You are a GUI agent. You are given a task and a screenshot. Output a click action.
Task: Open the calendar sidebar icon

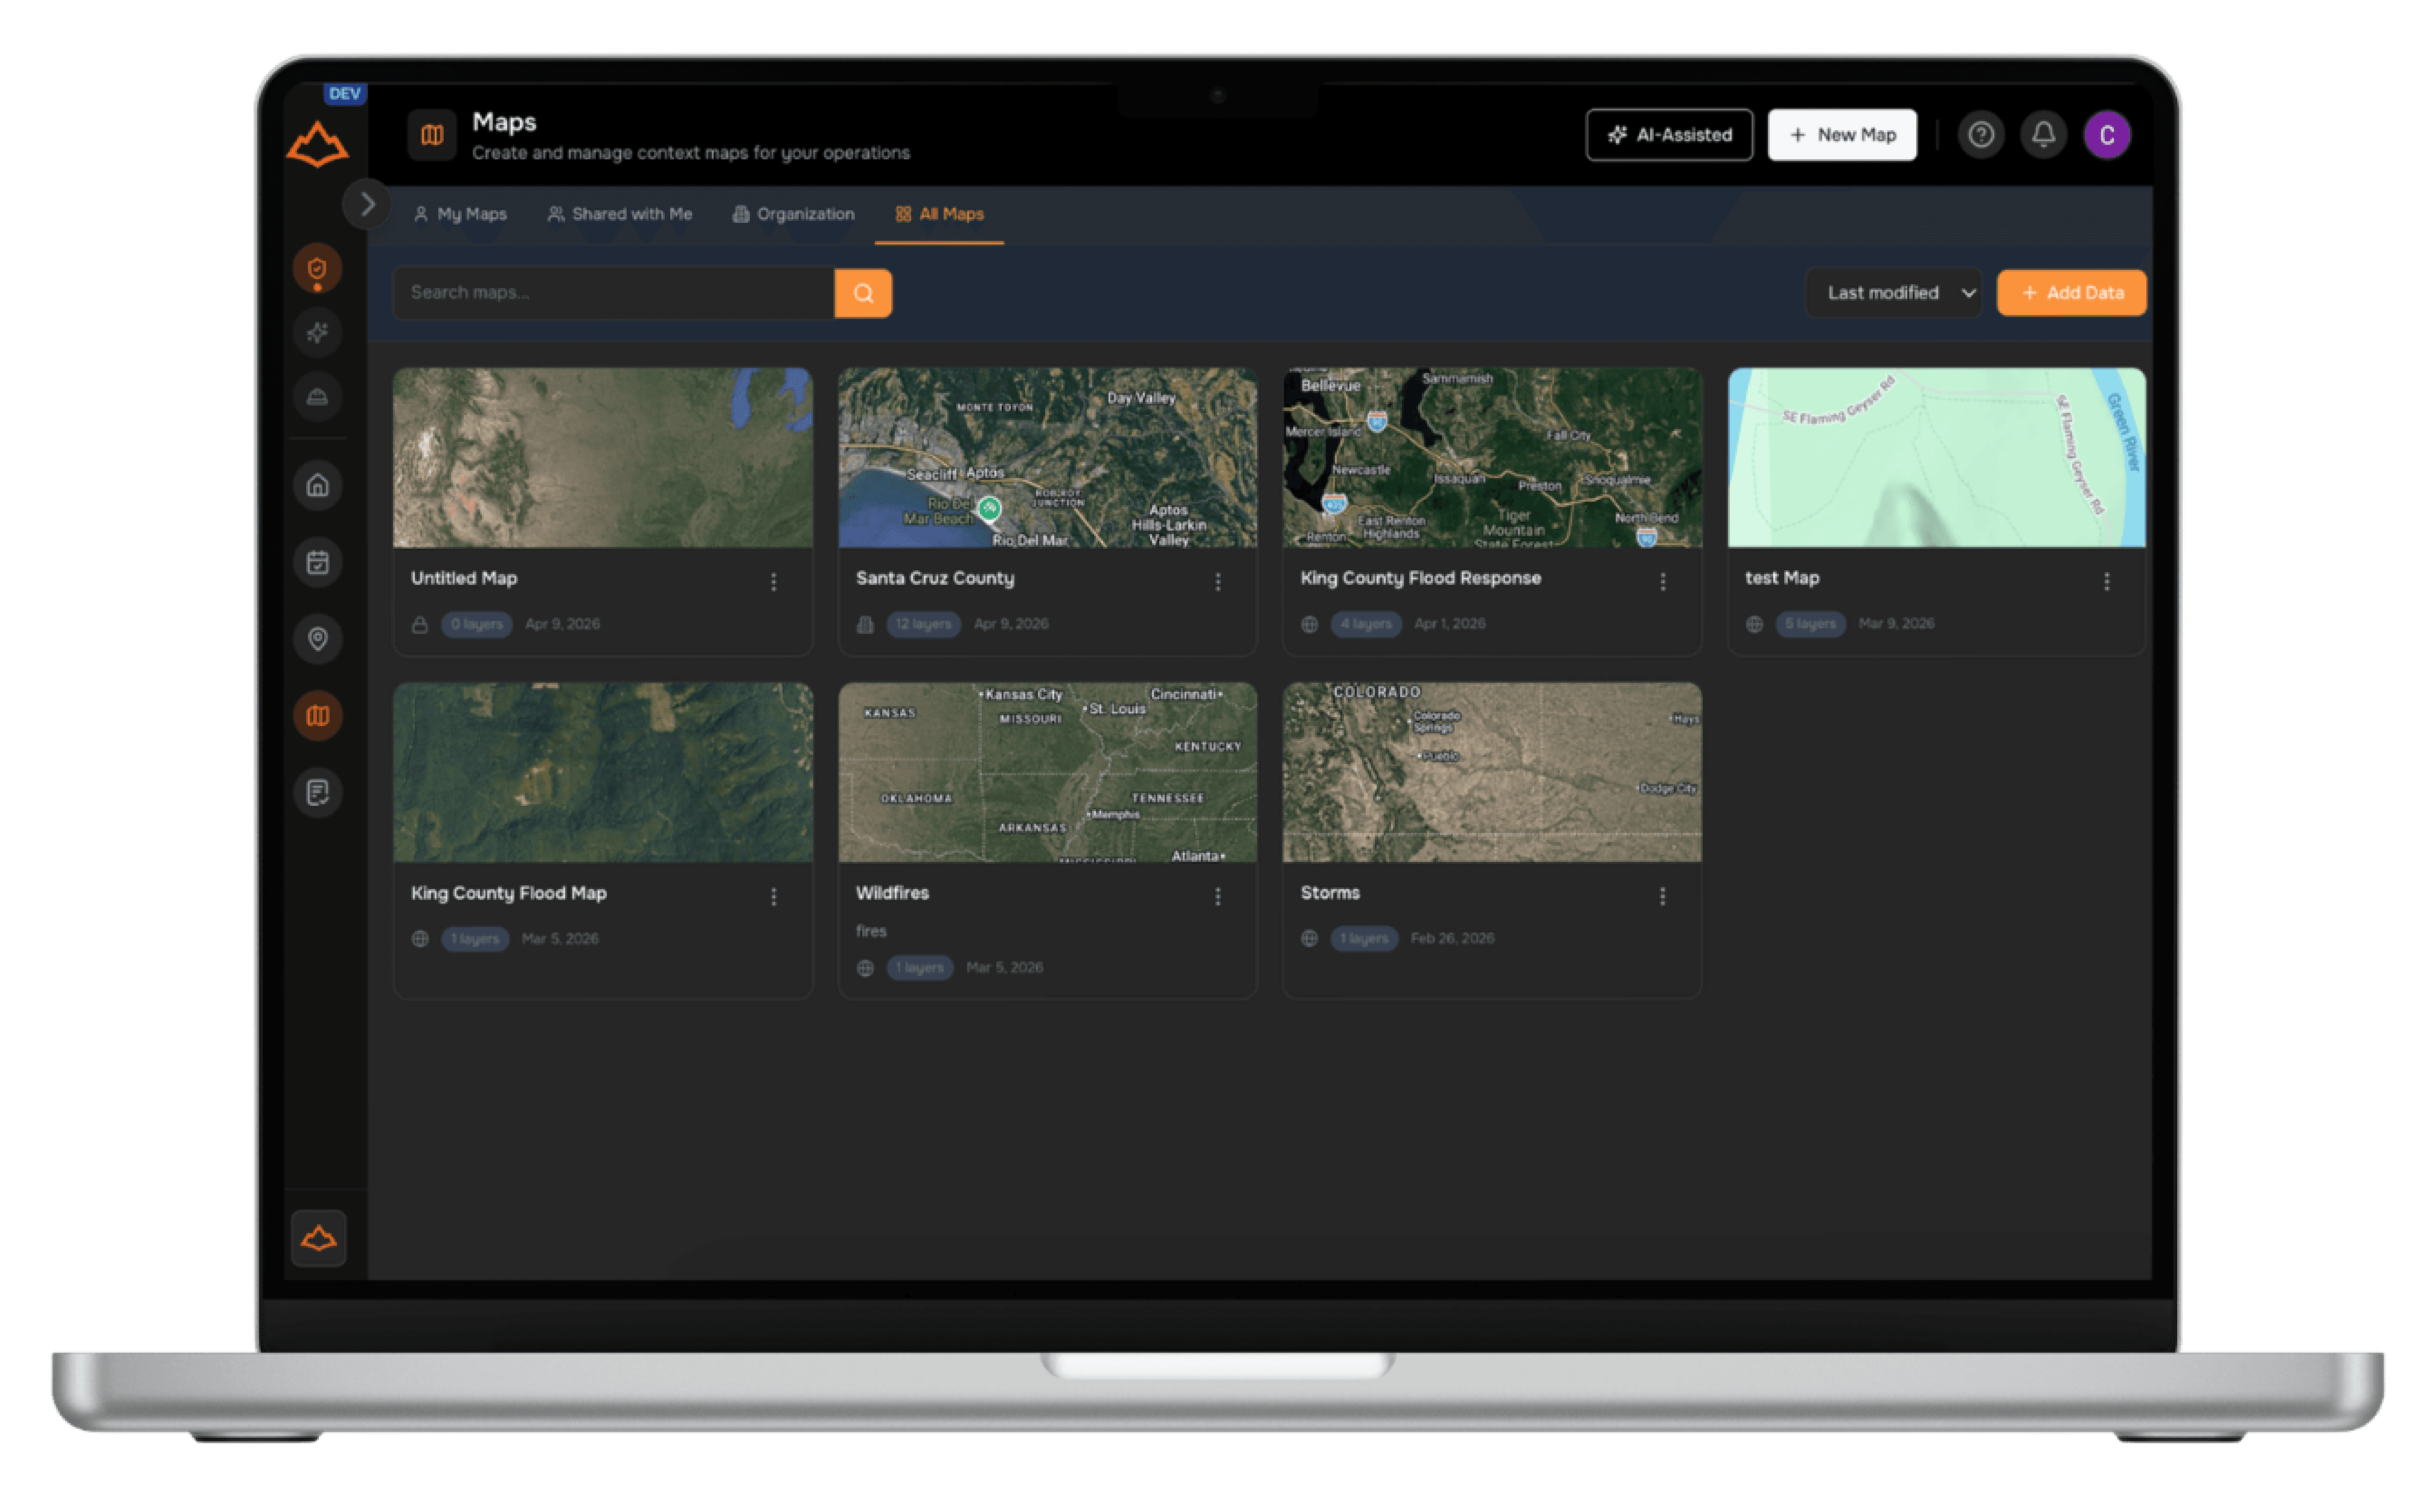pyautogui.click(x=317, y=563)
